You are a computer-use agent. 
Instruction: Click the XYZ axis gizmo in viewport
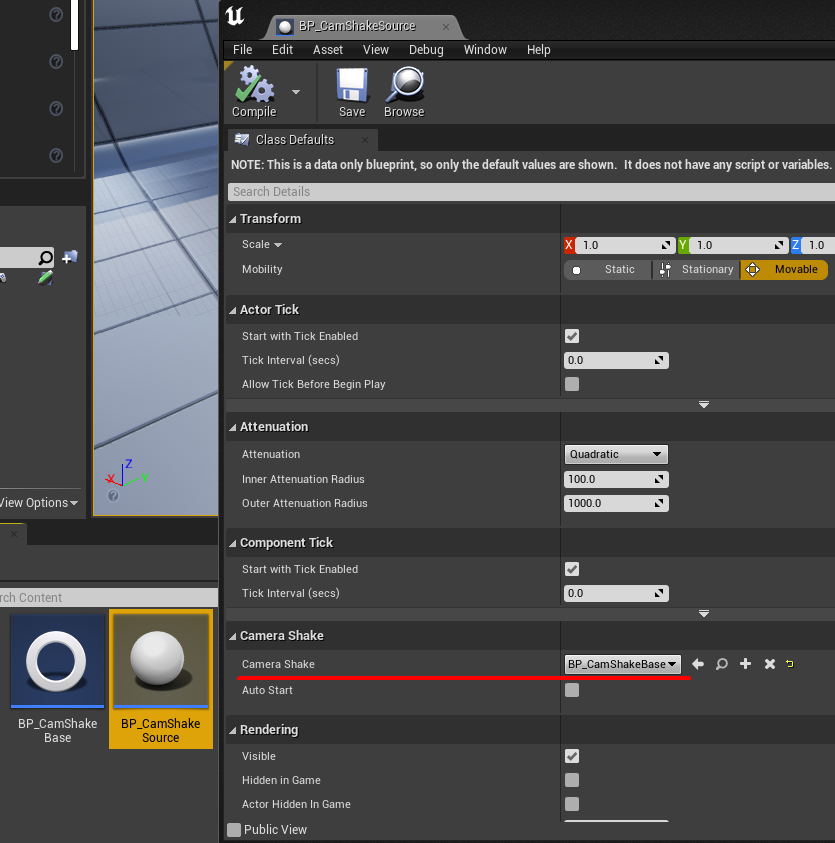[x=126, y=473]
